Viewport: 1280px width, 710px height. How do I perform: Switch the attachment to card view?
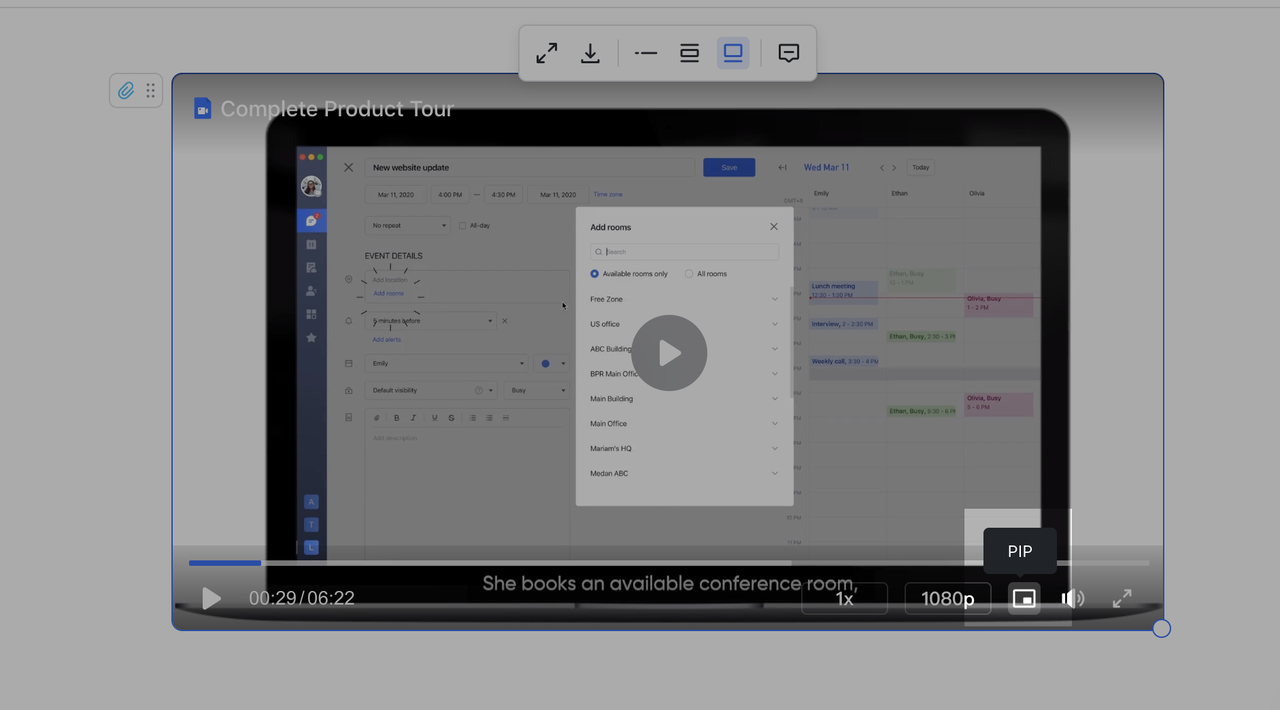[x=689, y=54]
